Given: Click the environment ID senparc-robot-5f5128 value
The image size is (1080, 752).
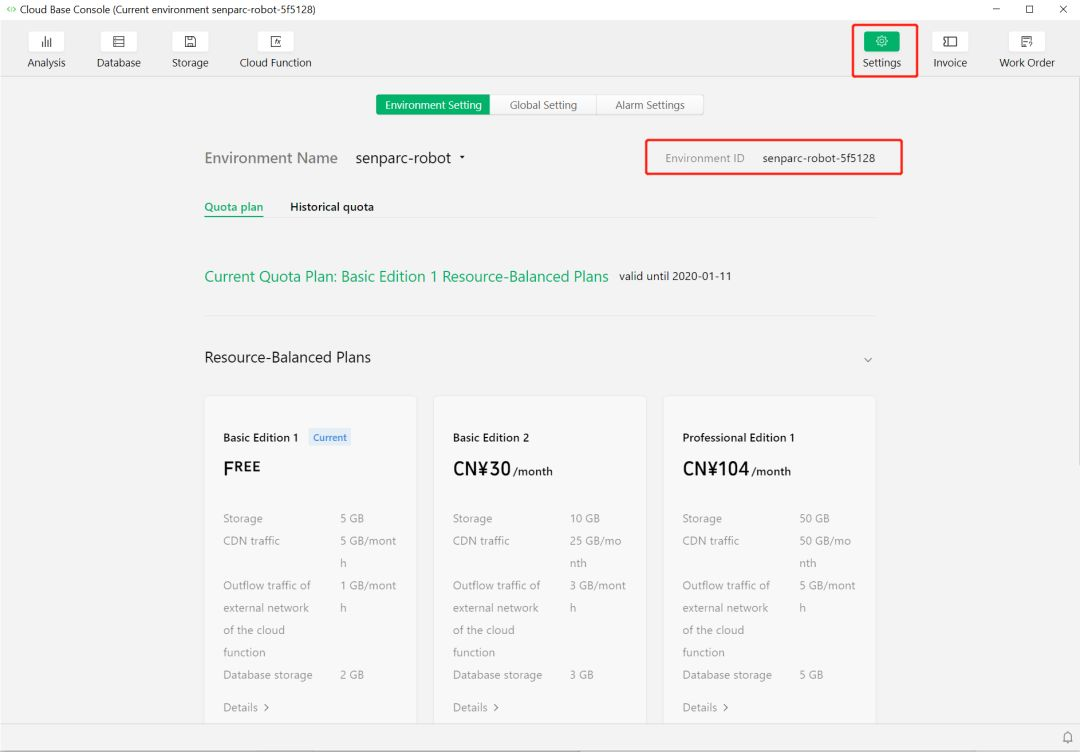Looking at the screenshot, I should point(818,158).
